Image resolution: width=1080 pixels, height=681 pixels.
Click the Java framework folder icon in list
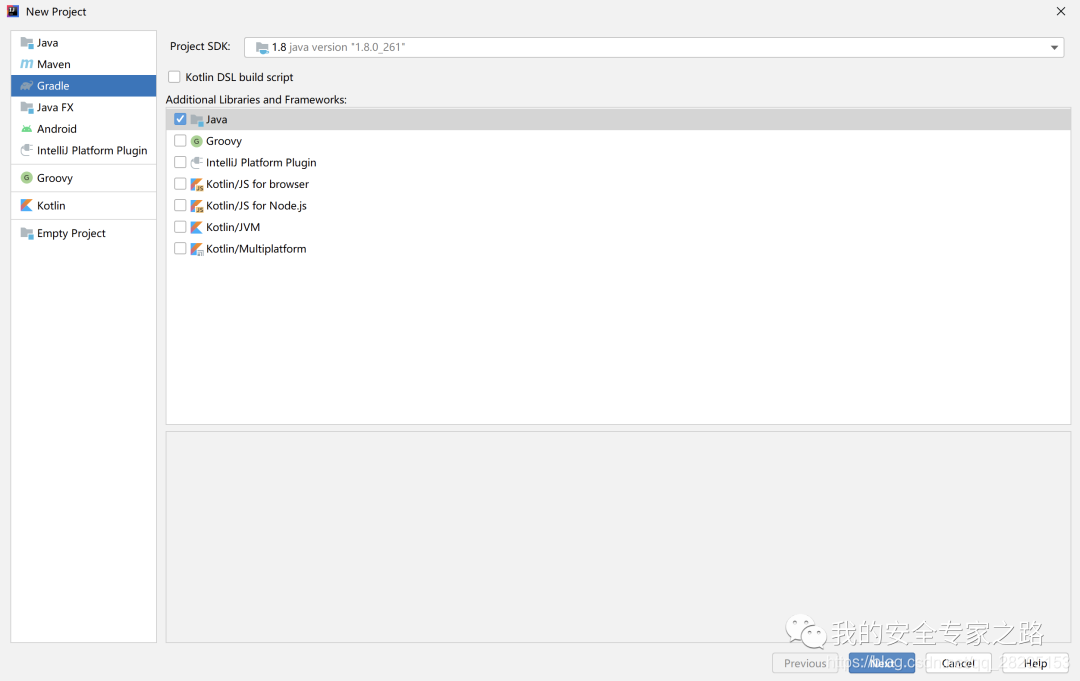pos(197,120)
